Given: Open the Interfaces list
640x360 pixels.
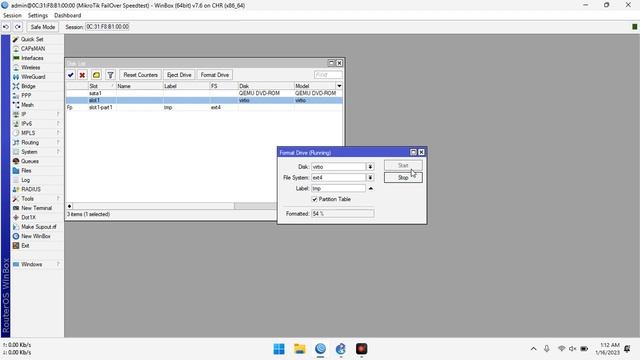Looking at the screenshot, I should (x=32, y=58).
